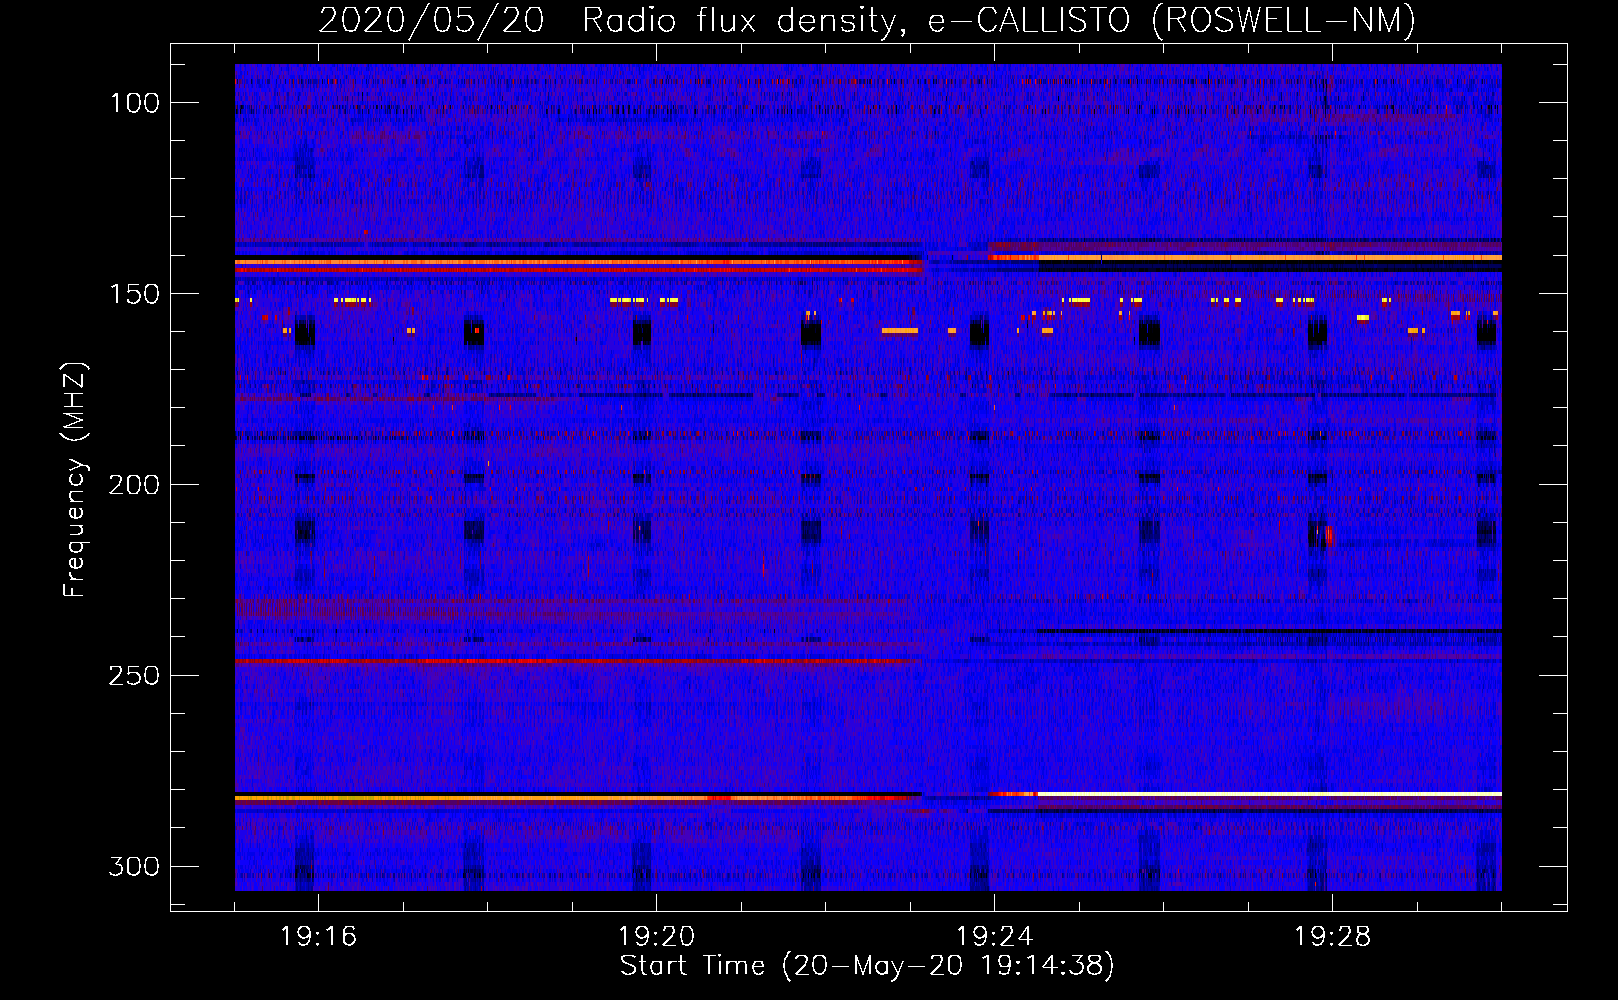
Task: Click the 19:24 time tick label
Action: pyautogui.click(x=994, y=937)
